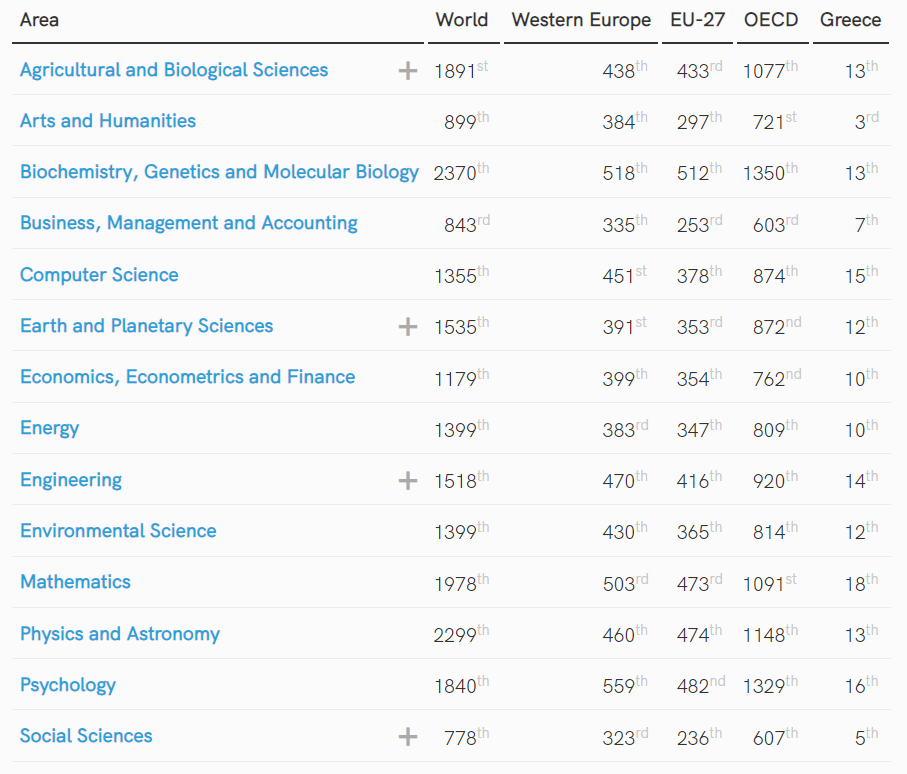The image size is (907, 774).
Task: Open the Arts and Humanities link
Action: coord(108,121)
